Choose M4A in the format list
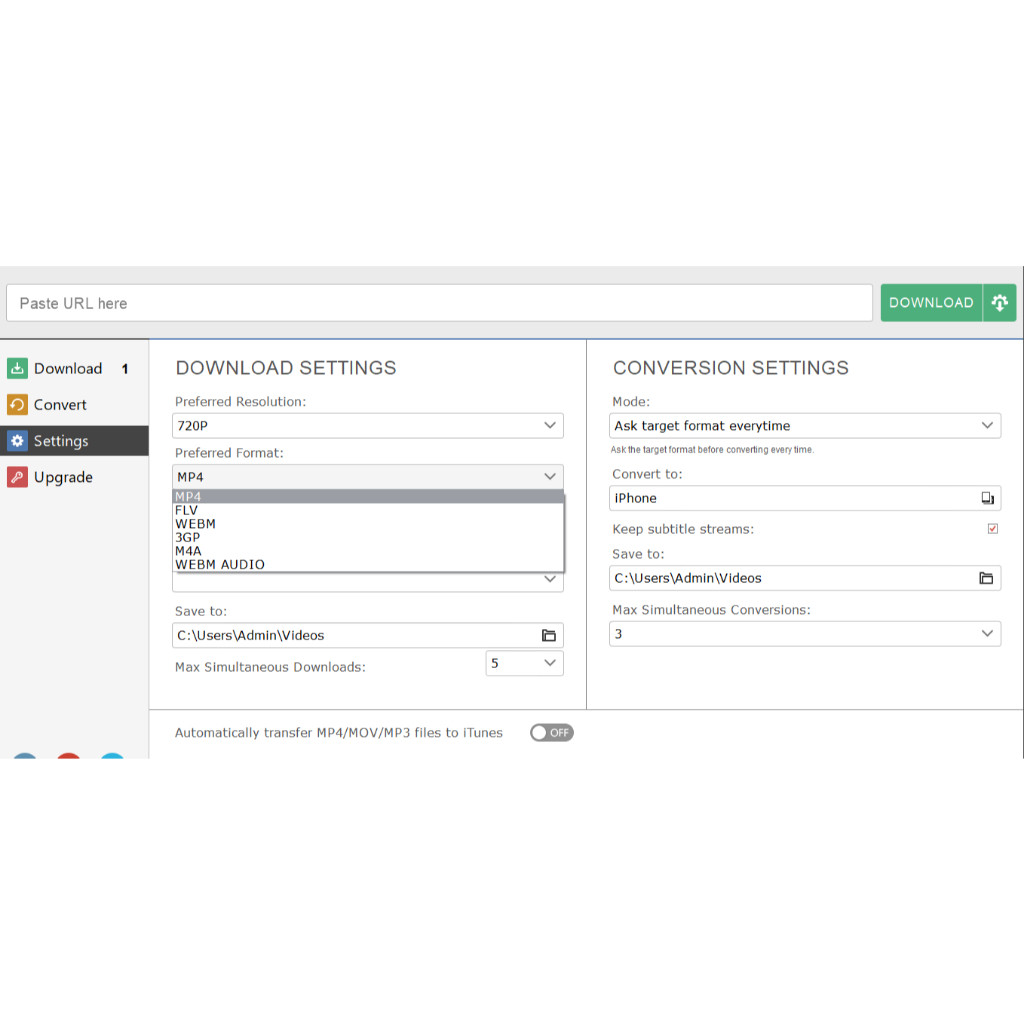1024x1024 pixels. [x=189, y=551]
